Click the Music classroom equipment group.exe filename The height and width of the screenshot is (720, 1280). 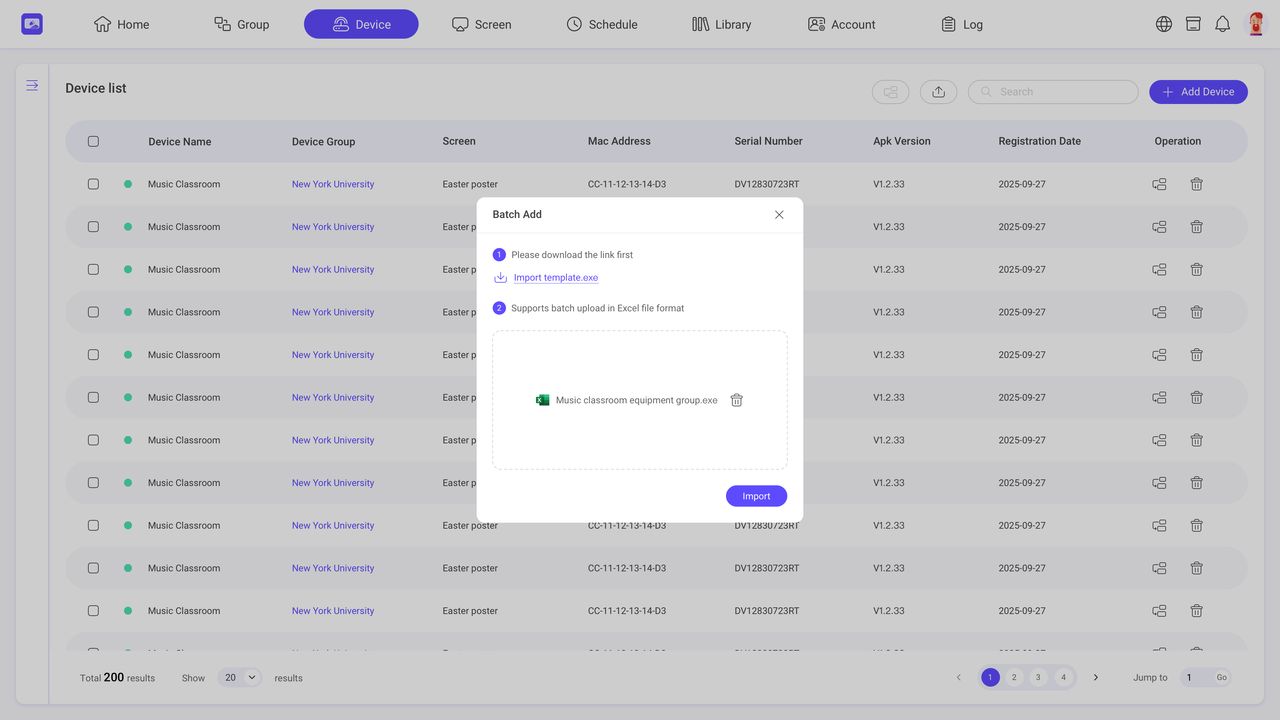(x=636, y=400)
